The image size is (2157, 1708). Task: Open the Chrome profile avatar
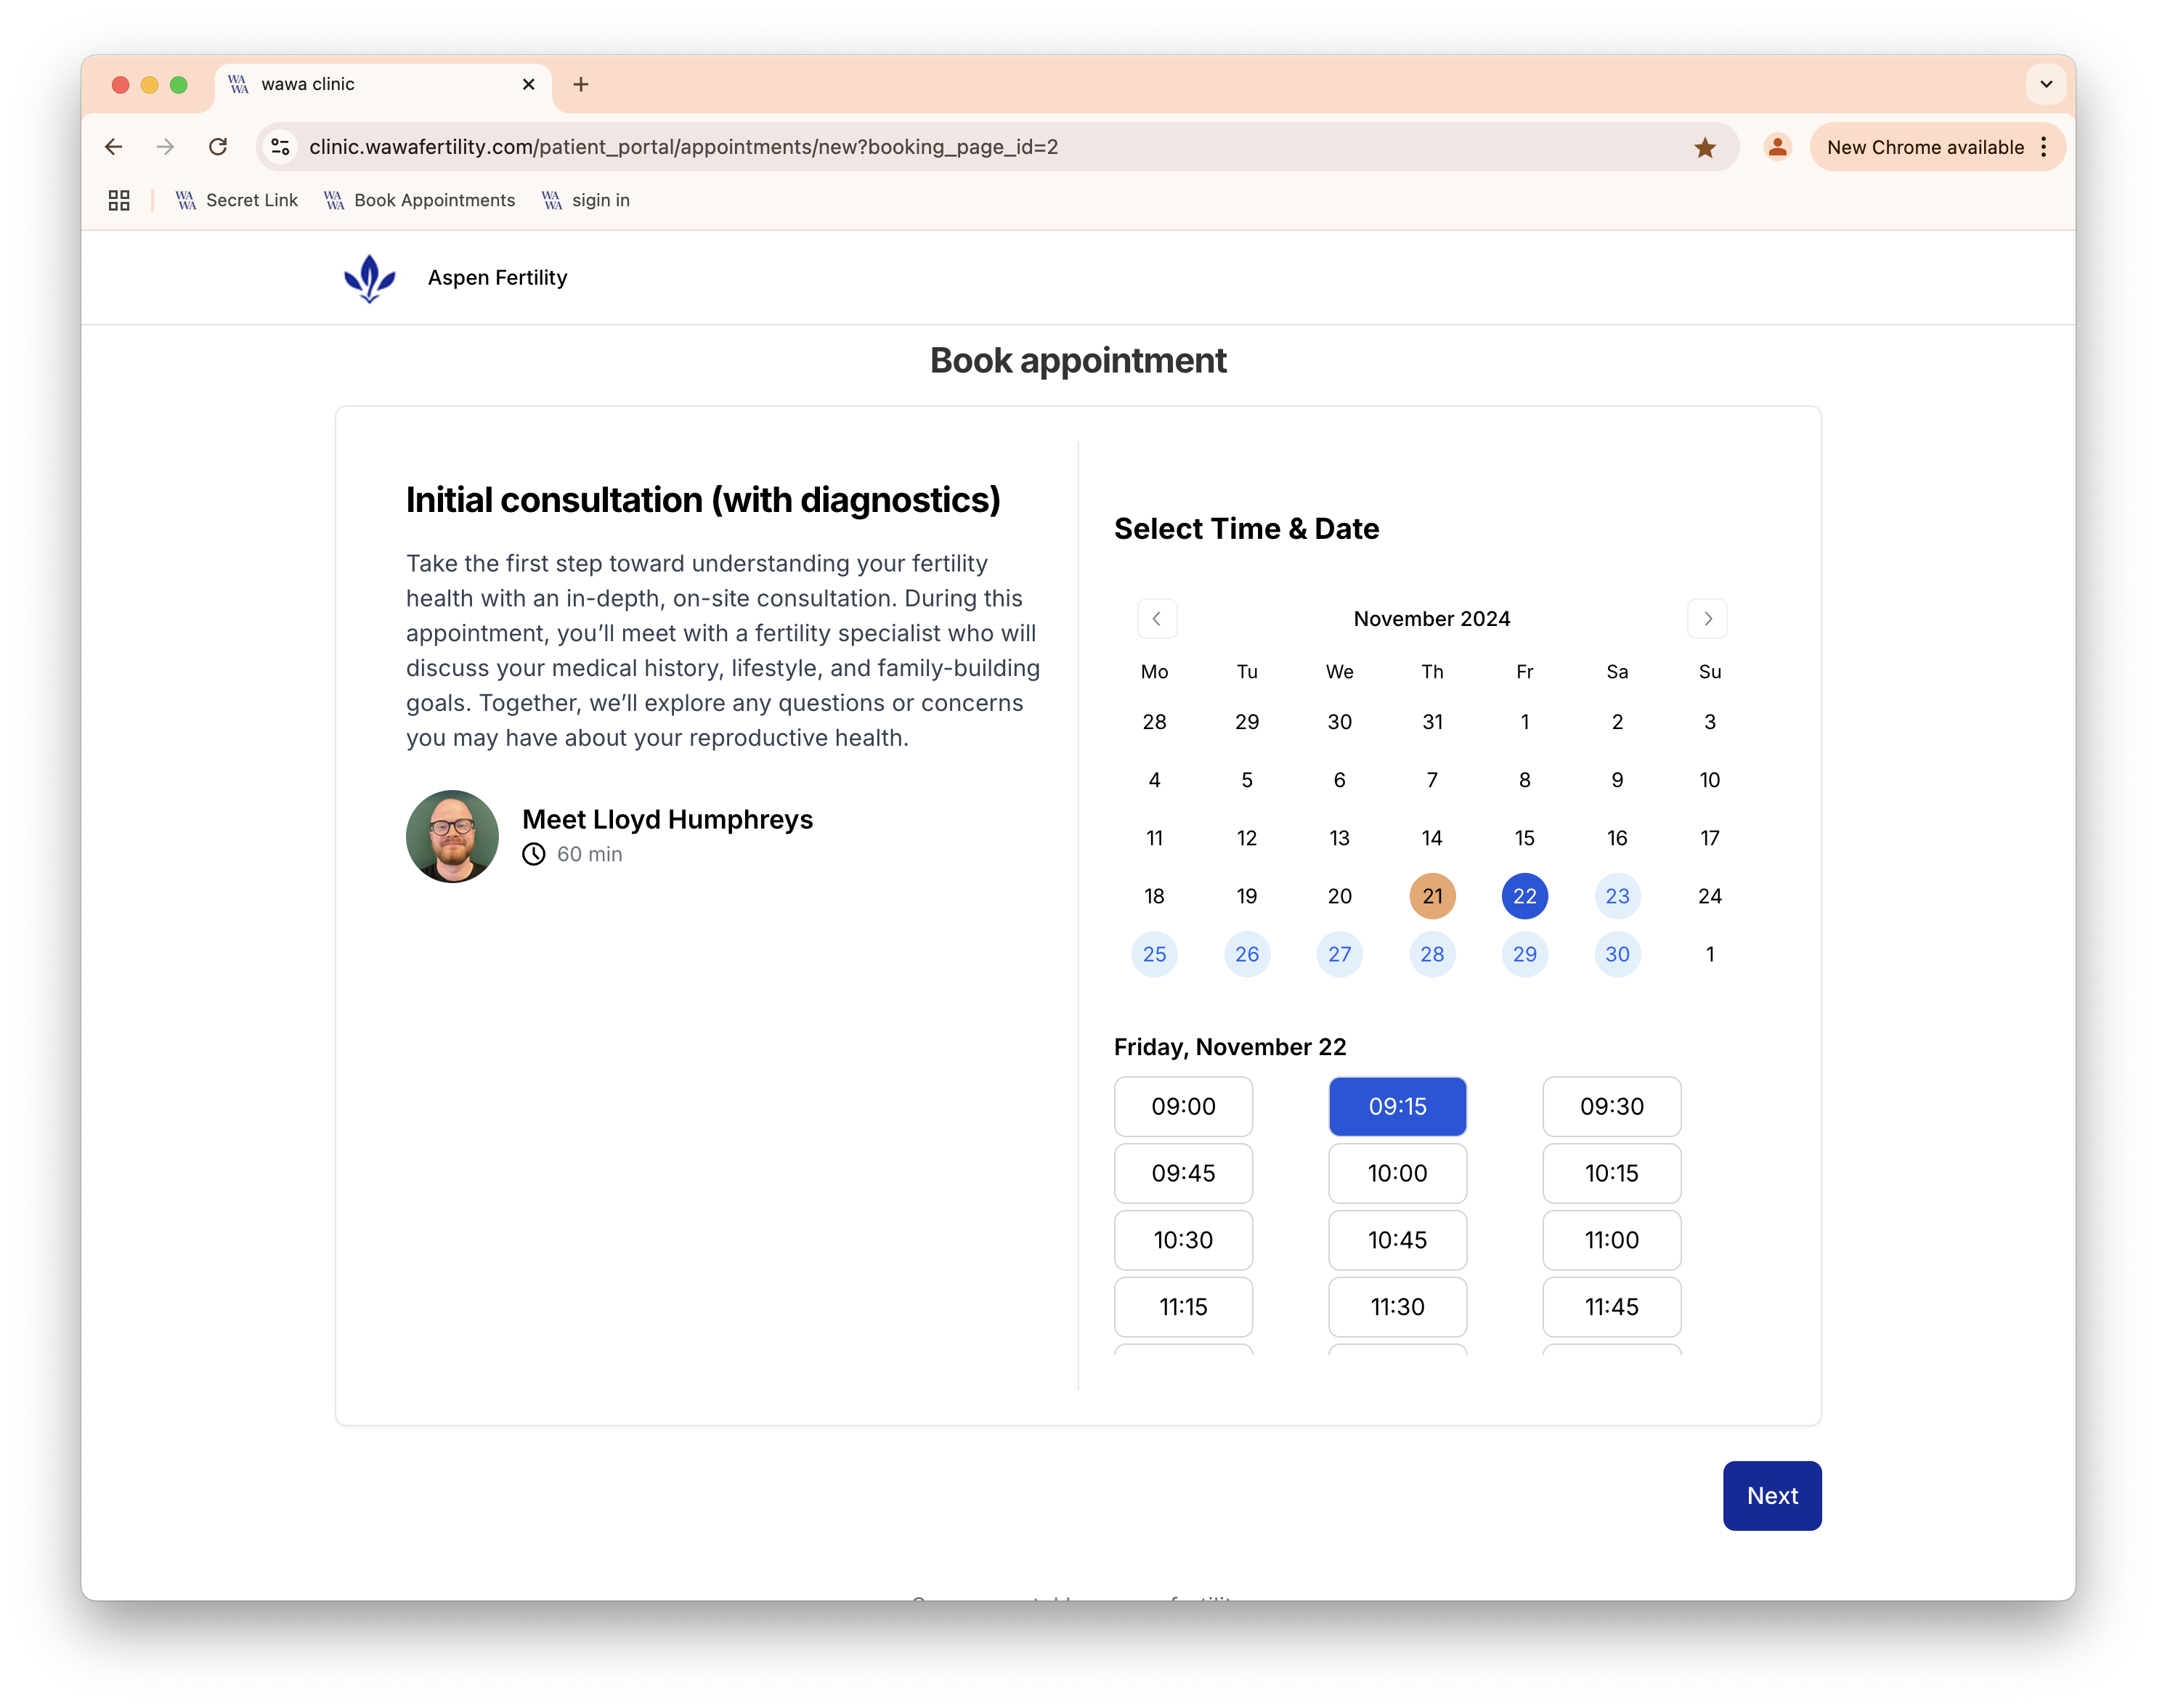(1777, 147)
